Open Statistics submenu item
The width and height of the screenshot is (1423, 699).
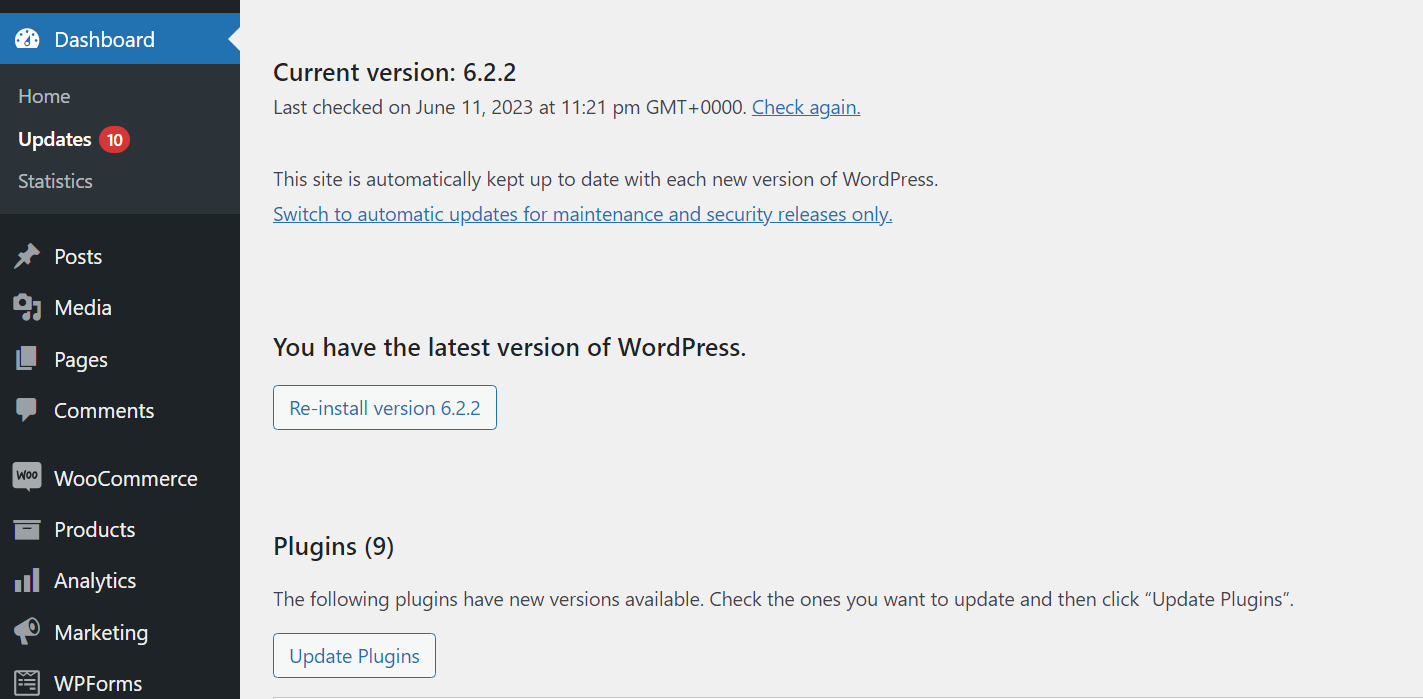(55, 181)
